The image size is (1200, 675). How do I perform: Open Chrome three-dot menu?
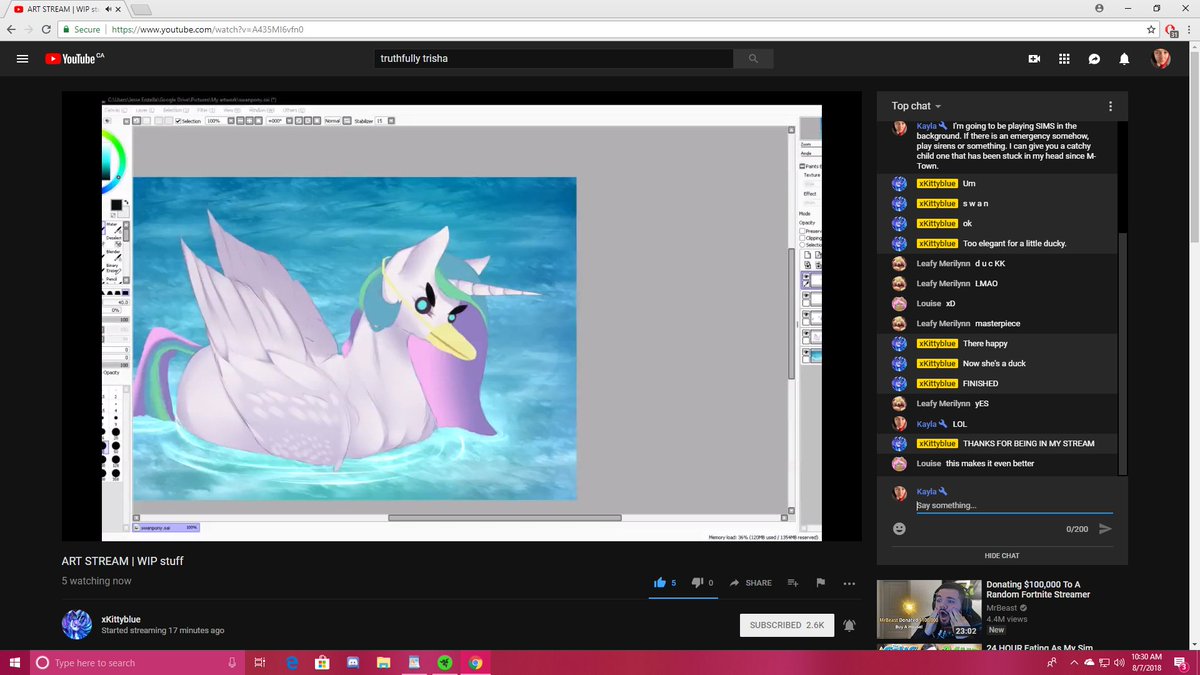click(1190, 30)
